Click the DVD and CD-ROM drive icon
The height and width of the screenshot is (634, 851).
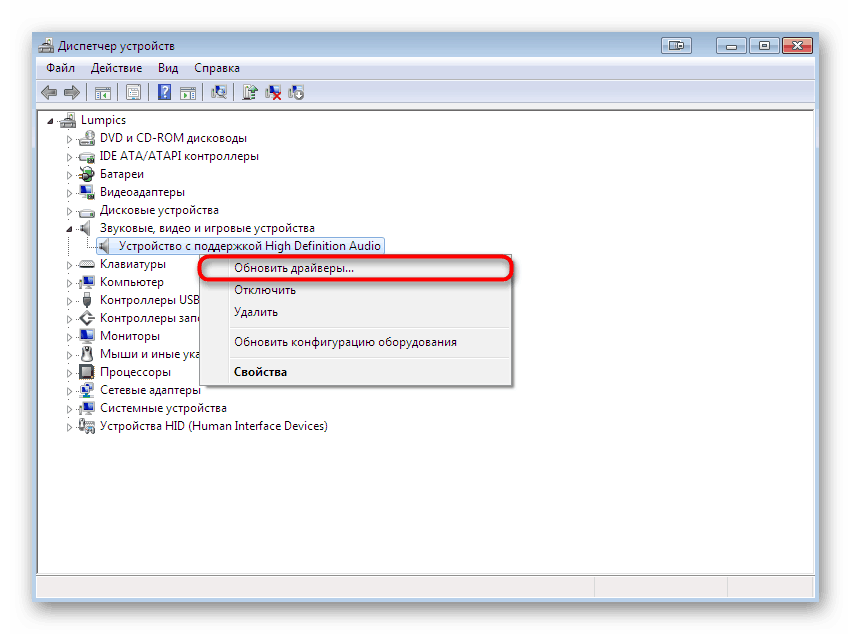pos(86,138)
